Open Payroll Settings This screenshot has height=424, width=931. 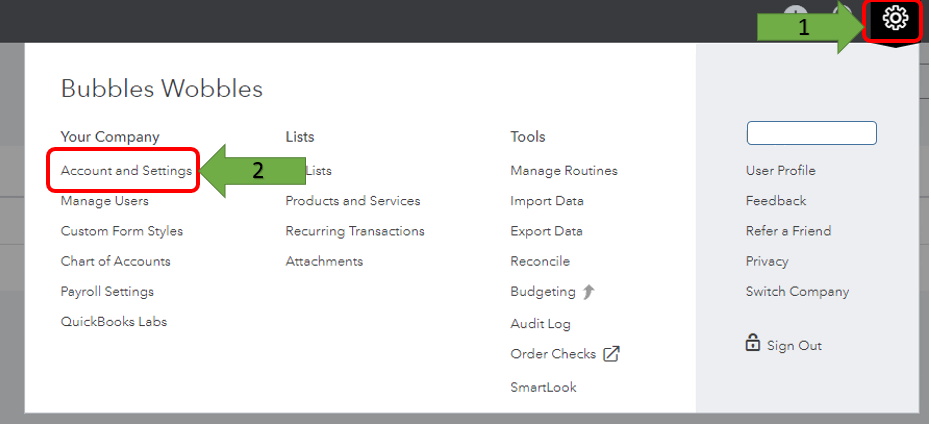pyautogui.click(x=107, y=292)
